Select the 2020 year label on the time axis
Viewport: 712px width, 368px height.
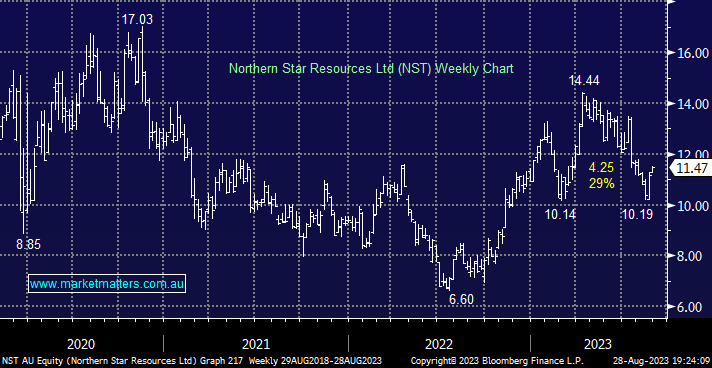point(81,344)
